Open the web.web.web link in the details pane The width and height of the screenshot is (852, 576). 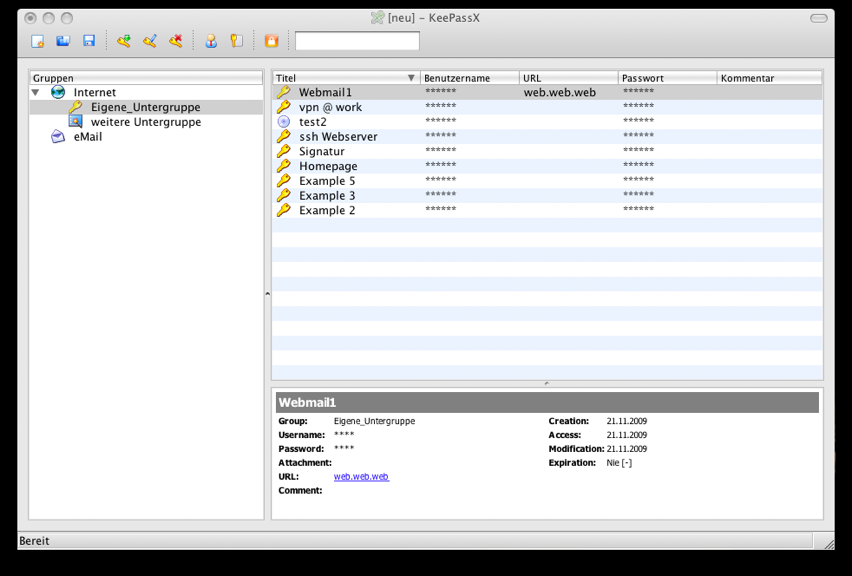click(361, 477)
